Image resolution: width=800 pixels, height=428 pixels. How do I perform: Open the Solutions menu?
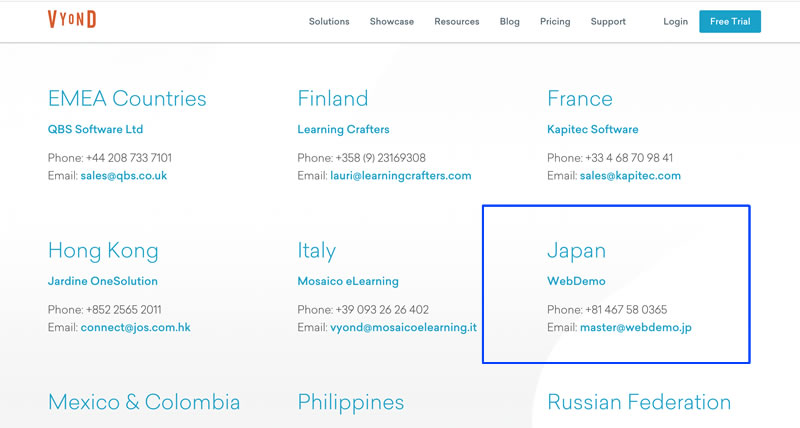pyautogui.click(x=329, y=21)
